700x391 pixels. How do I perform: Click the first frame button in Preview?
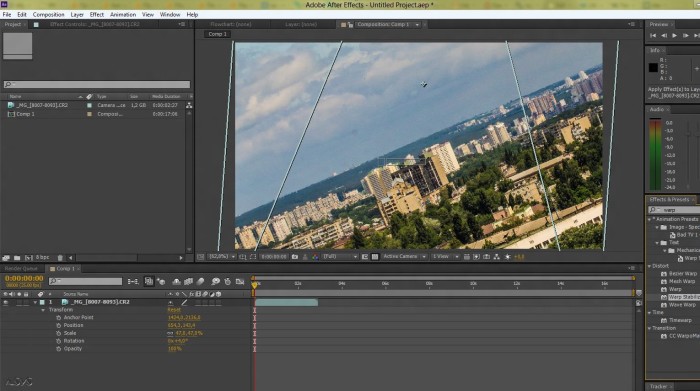point(653,35)
